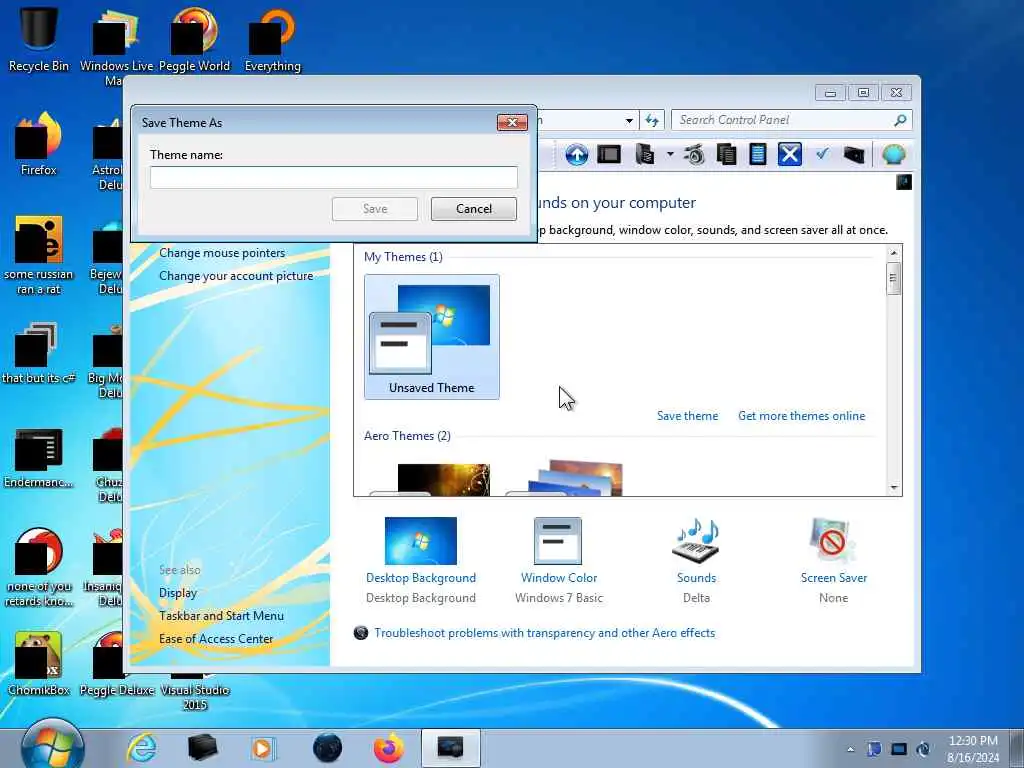Click the action center flag tray icon
Viewport: 1024px width, 768px height.
(874, 749)
